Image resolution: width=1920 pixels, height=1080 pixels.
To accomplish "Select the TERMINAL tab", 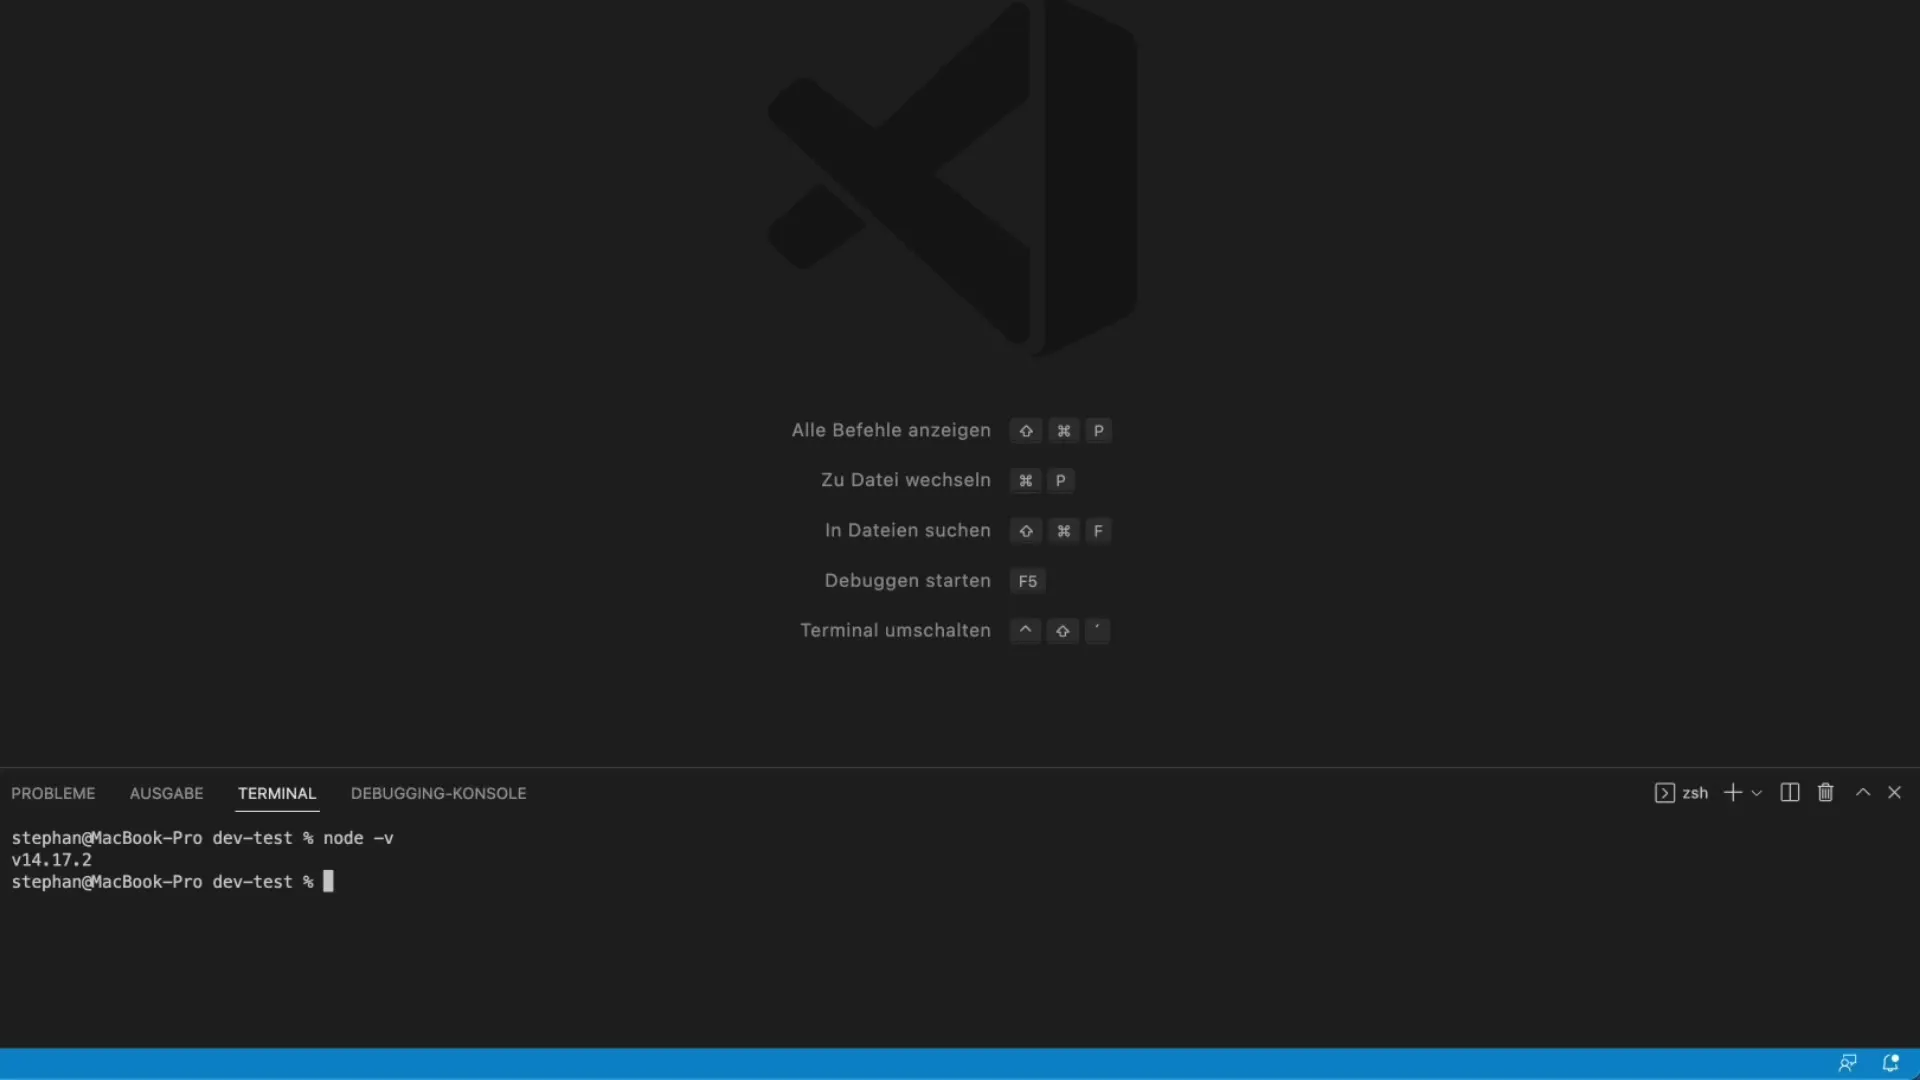I will (277, 793).
